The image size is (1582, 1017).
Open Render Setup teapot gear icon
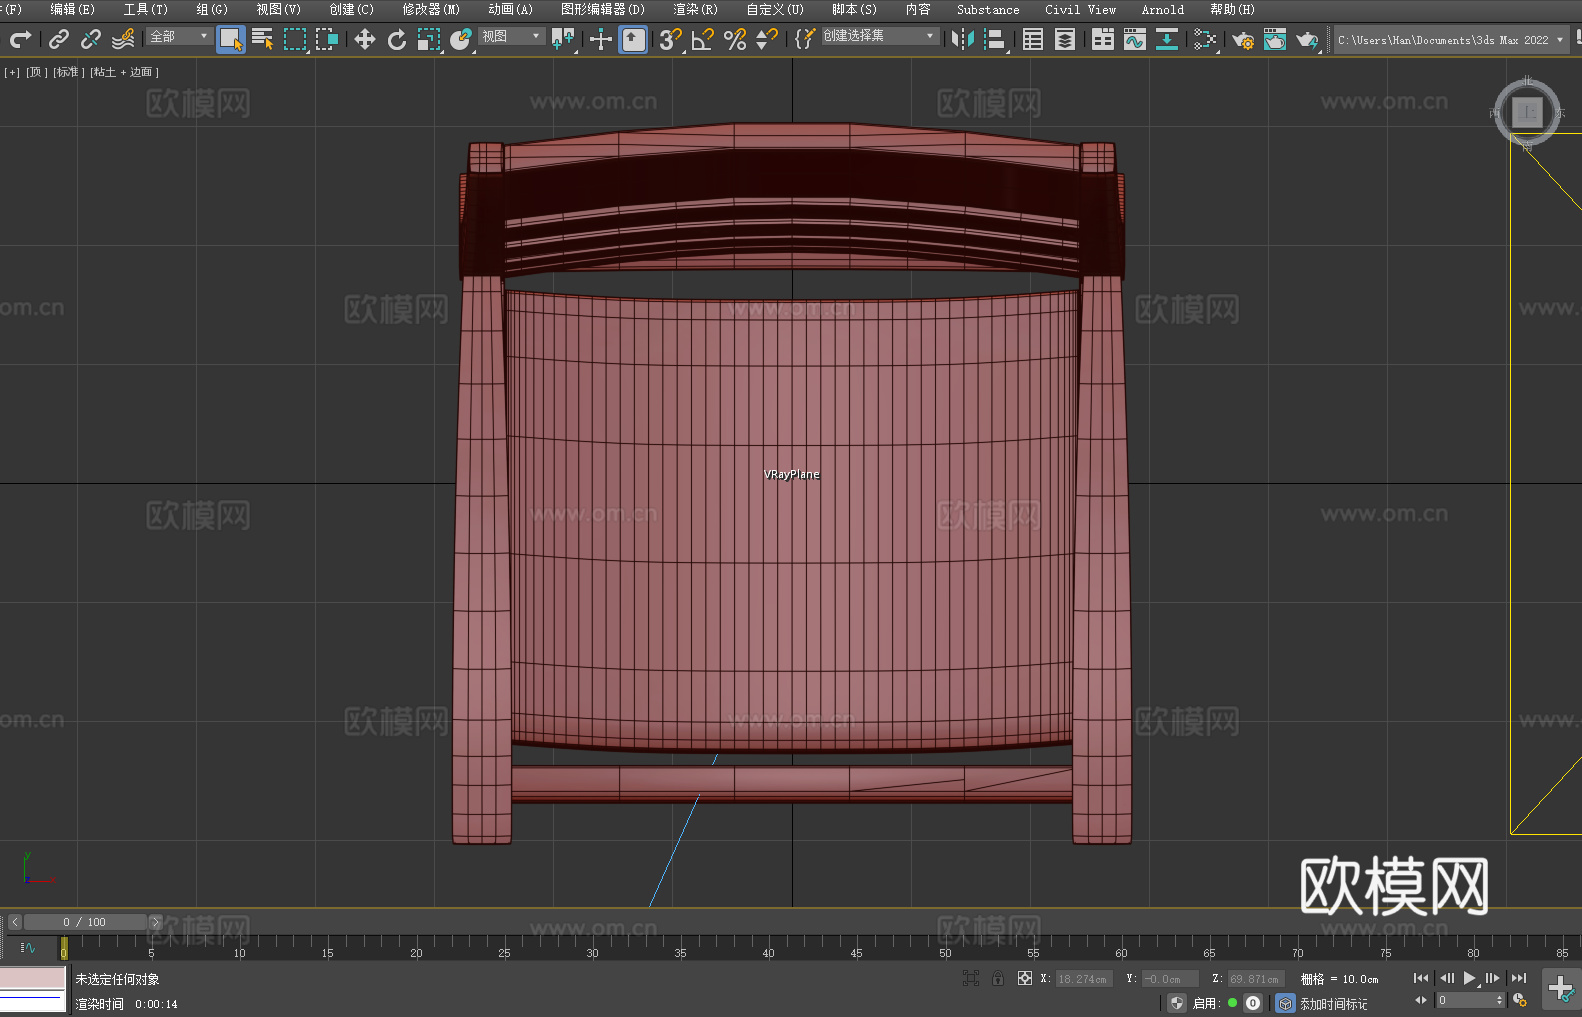pos(1243,39)
